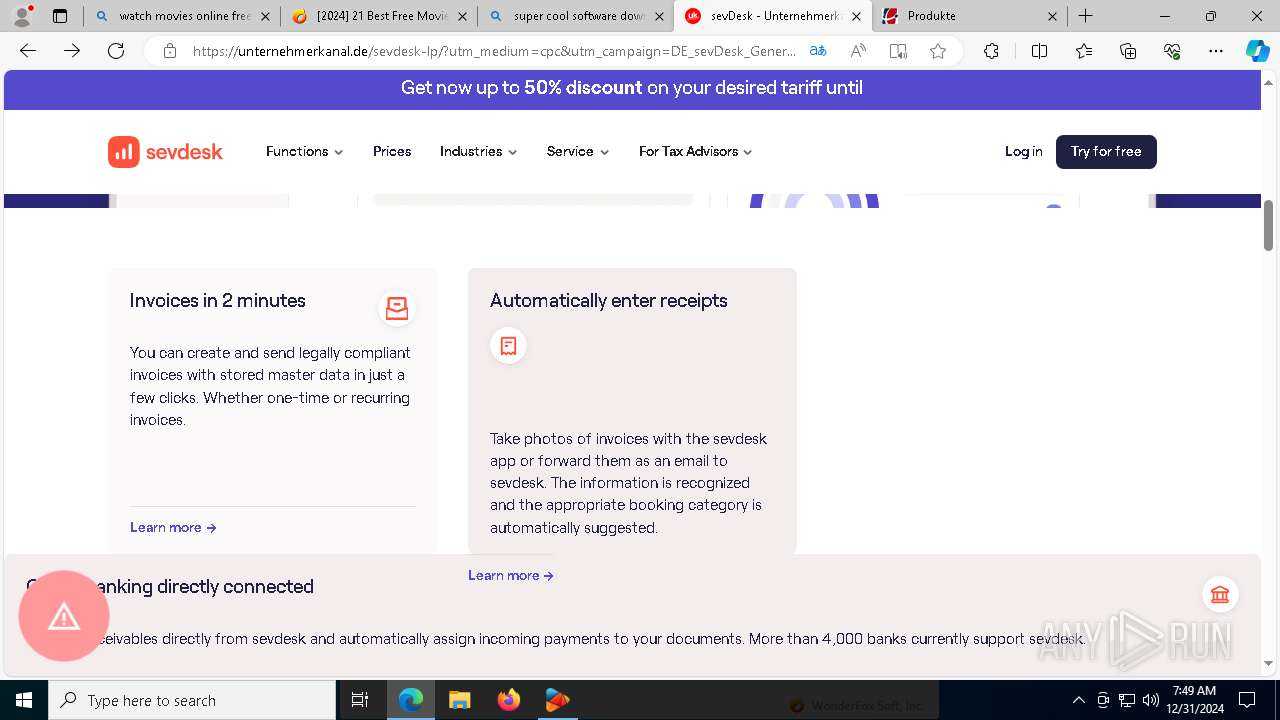Click the browser forward arrow
This screenshot has width=1280, height=720.
(72, 51)
